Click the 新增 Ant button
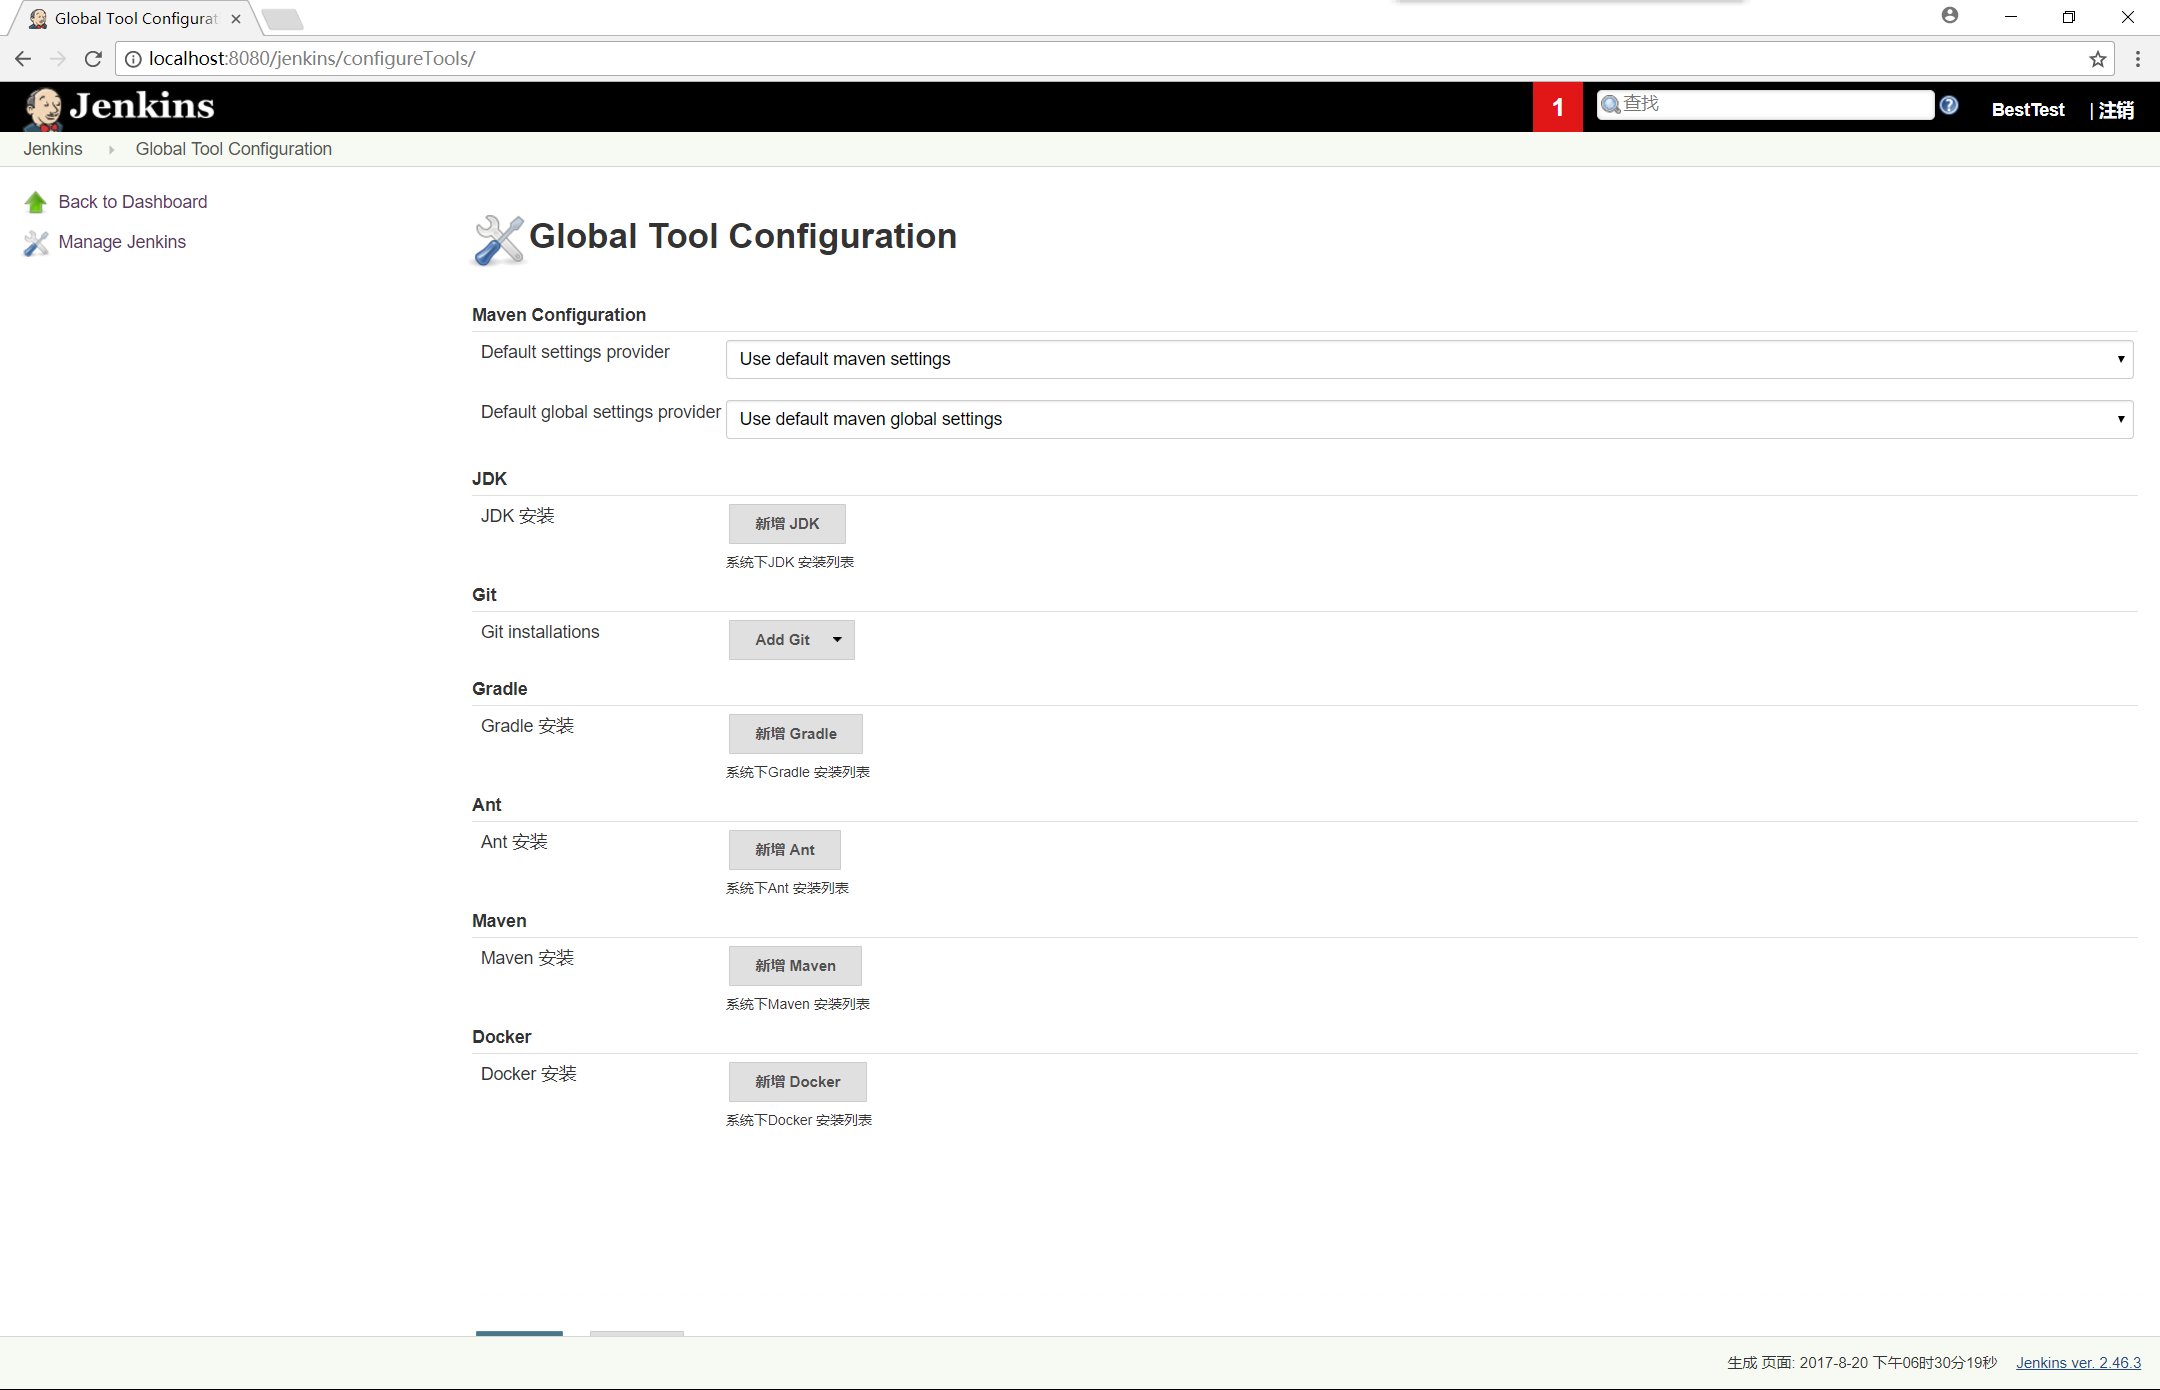This screenshot has width=2160, height=1390. coord(784,850)
